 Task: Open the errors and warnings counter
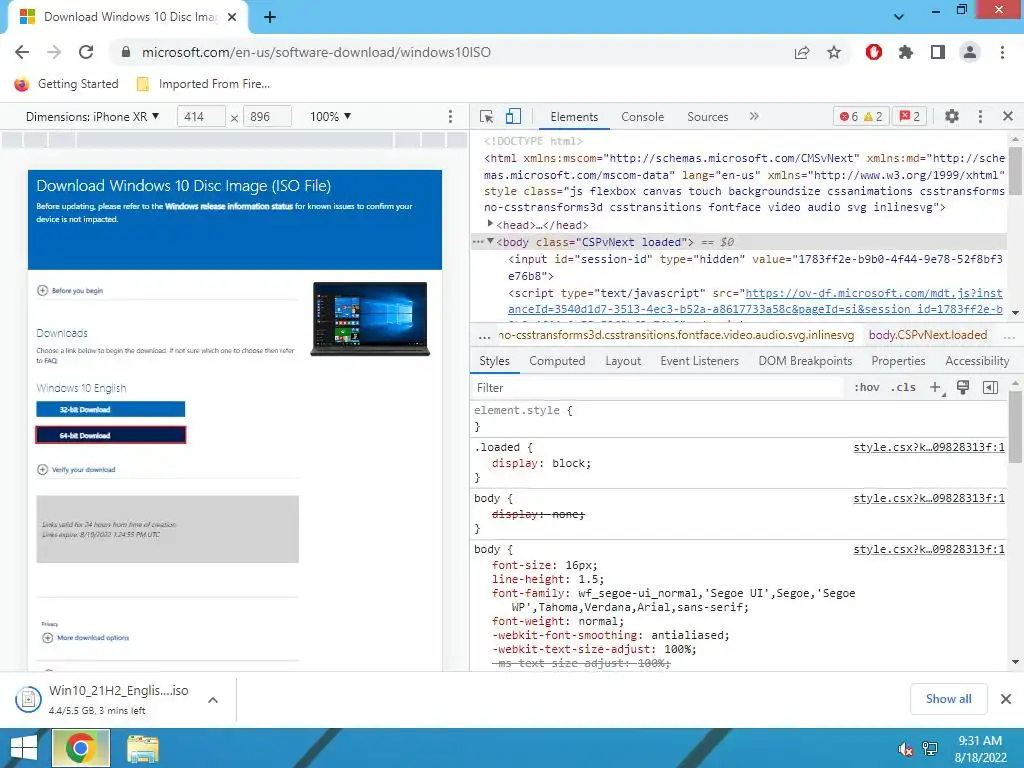(861, 116)
